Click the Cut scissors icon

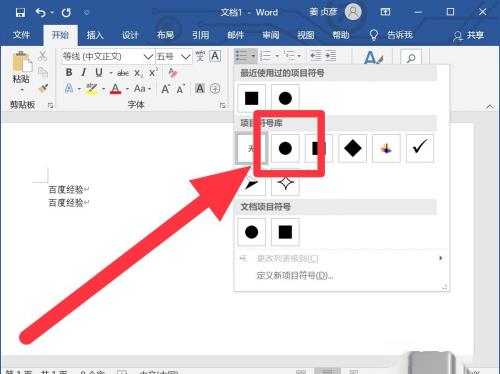click(42, 56)
